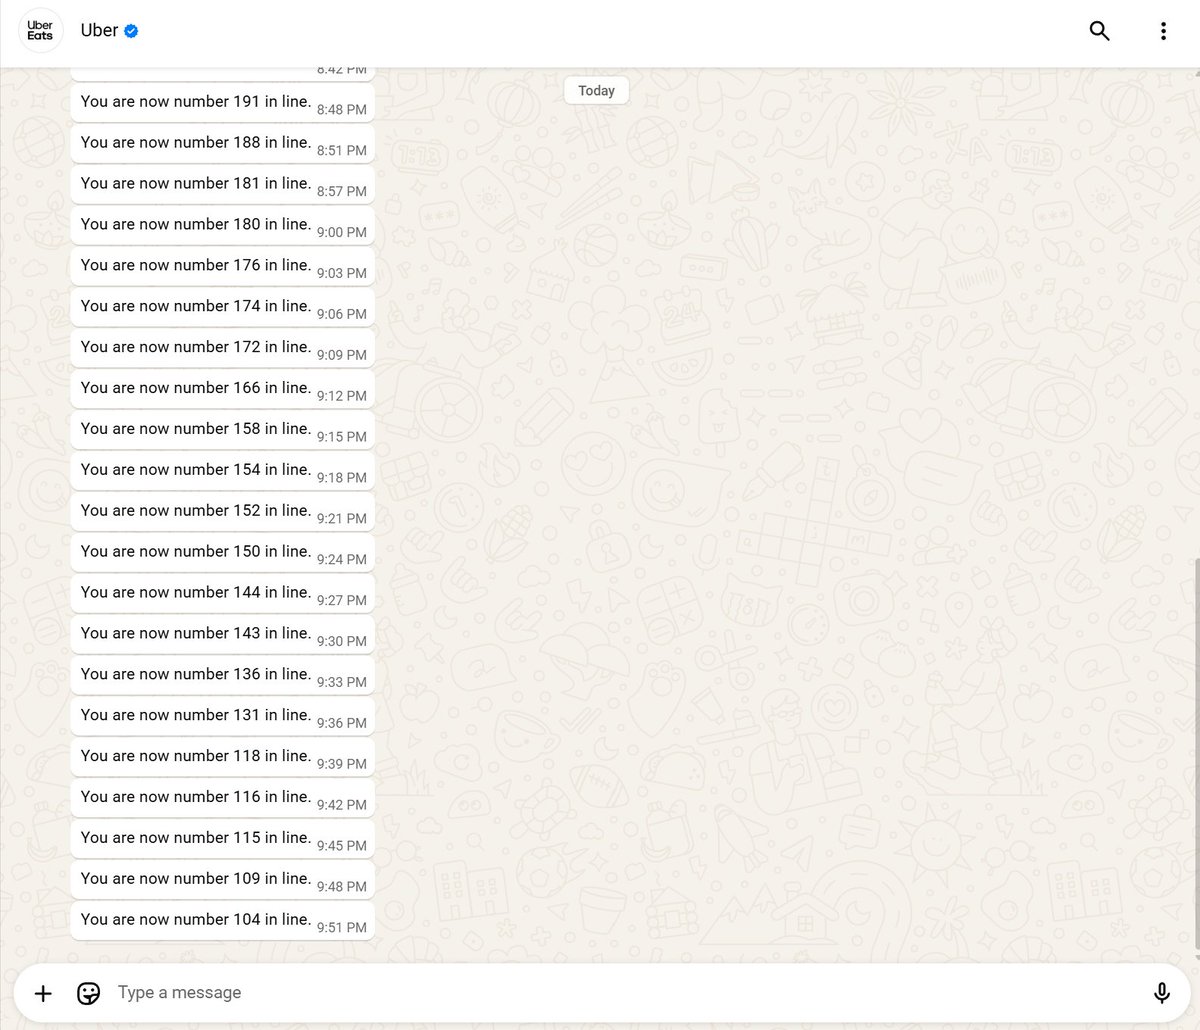This screenshot has height=1030, width=1200.
Task: Open Uber contact info from name
Action: click(99, 31)
